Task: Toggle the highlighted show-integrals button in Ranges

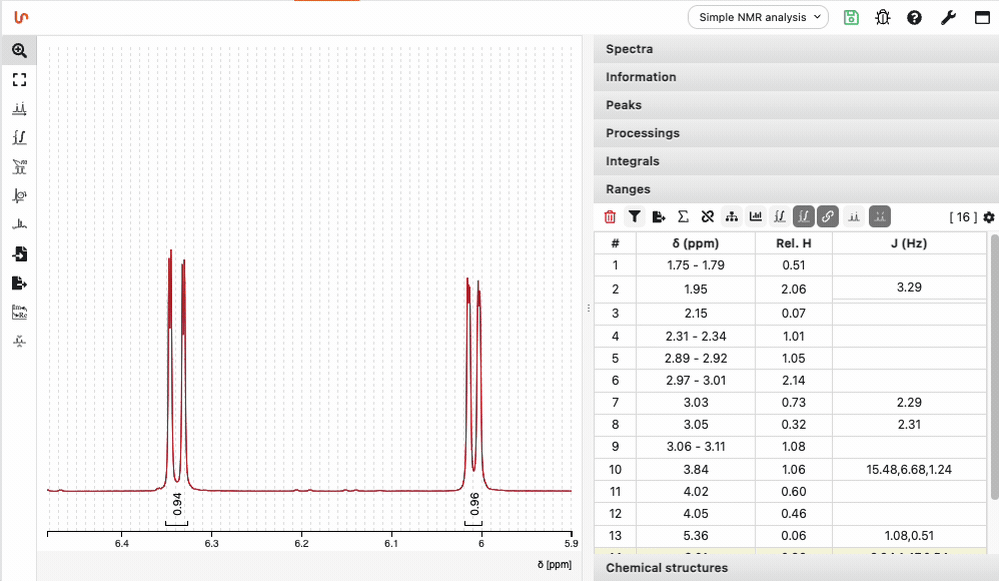Action: (x=803, y=216)
